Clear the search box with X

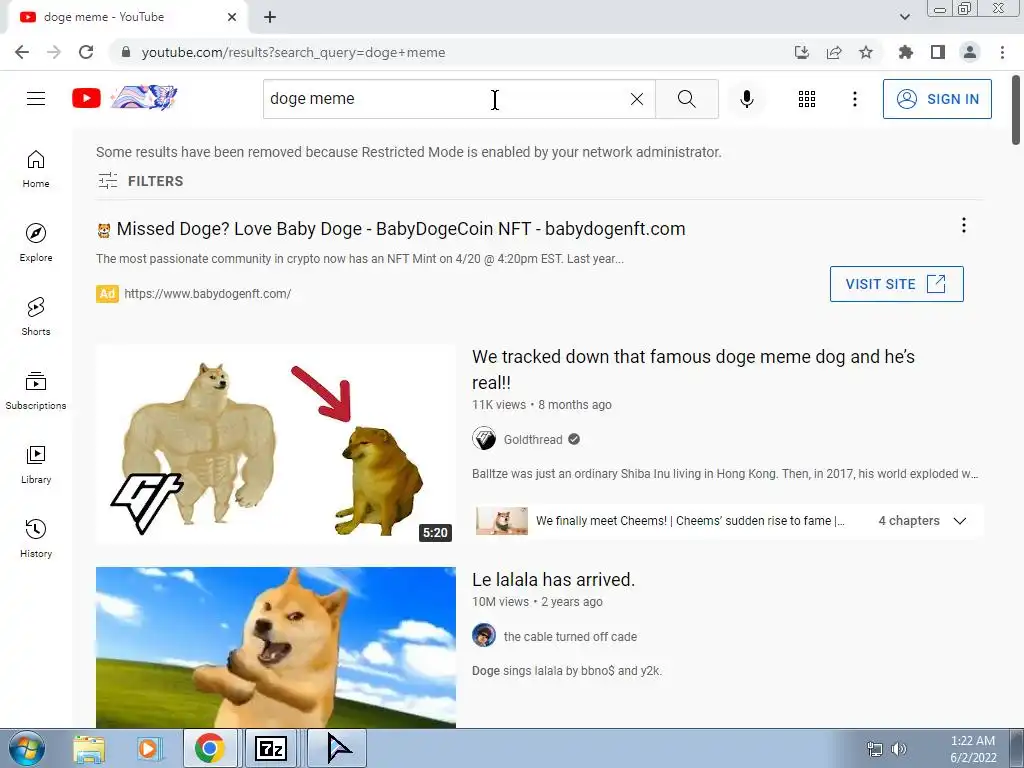[637, 99]
